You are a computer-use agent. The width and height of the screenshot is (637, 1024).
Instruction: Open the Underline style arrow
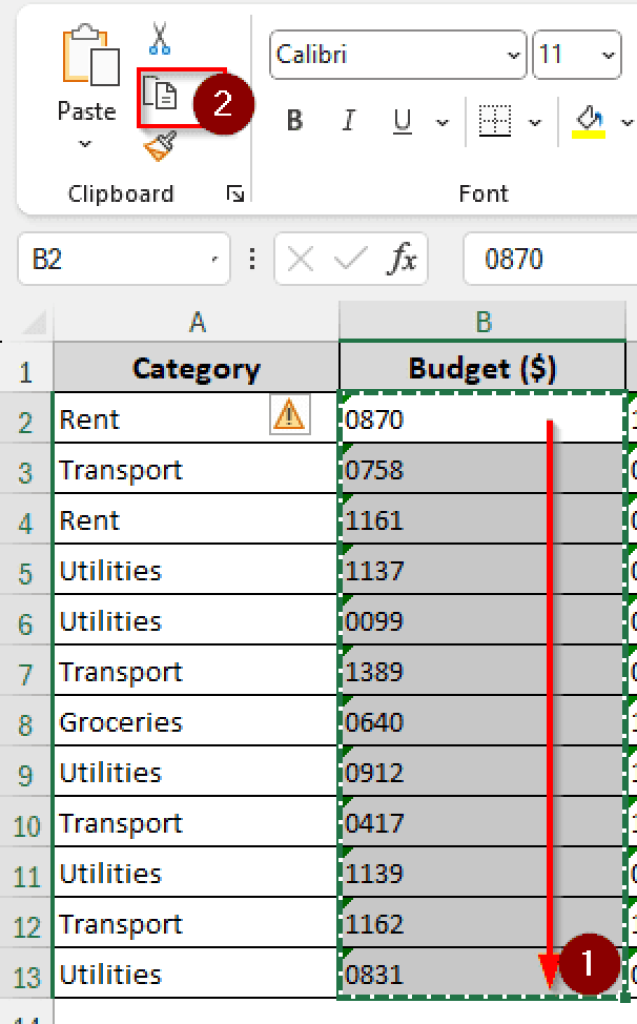(x=443, y=120)
